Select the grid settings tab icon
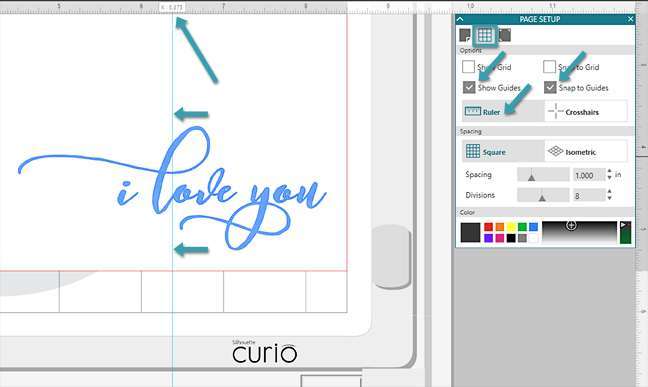 coord(485,35)
